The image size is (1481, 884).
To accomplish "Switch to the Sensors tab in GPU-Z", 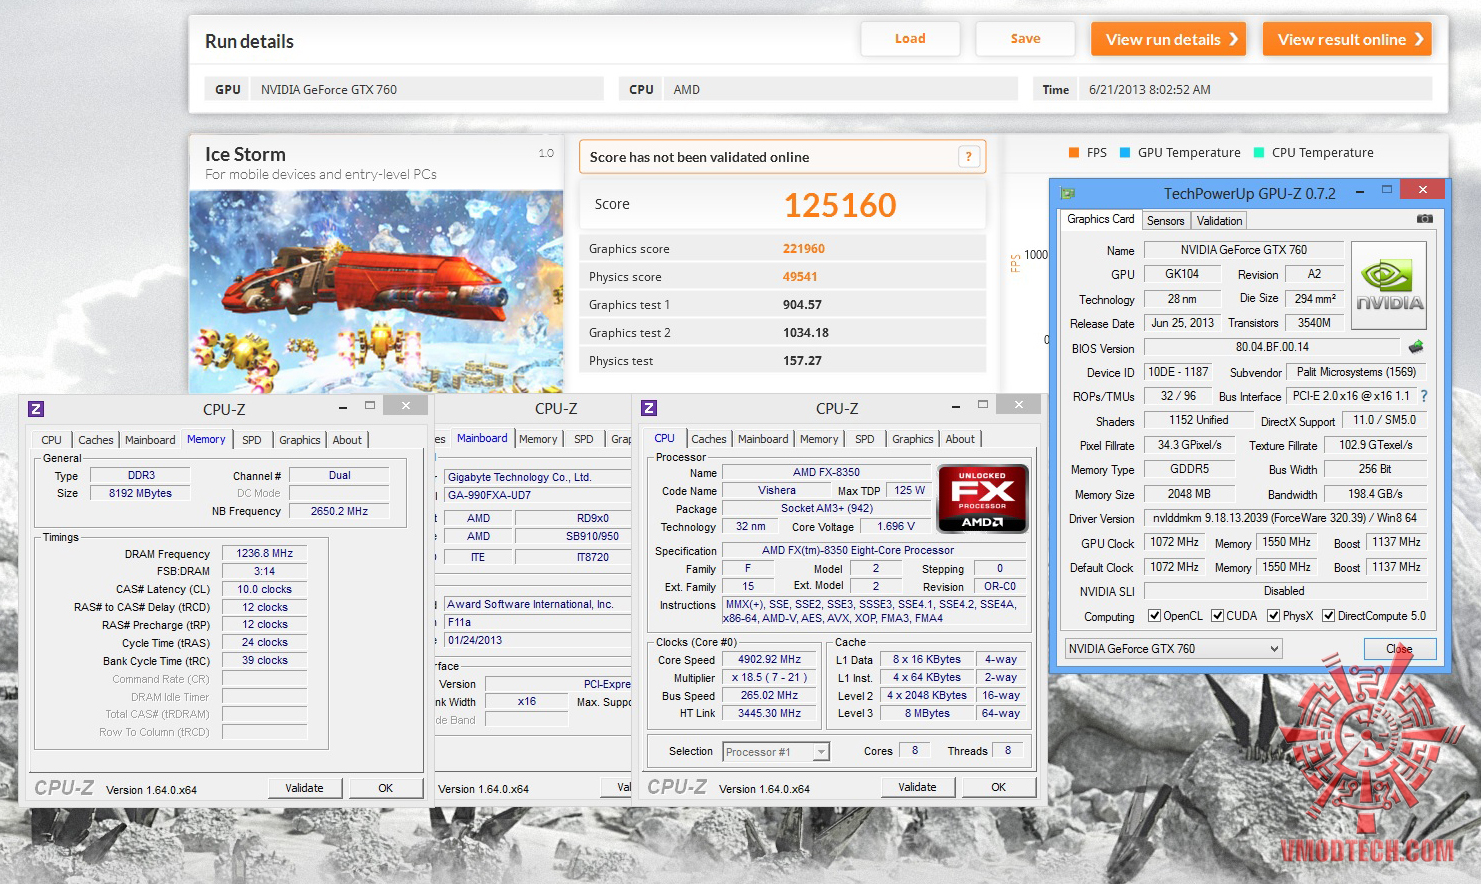I will point(1166,221).
